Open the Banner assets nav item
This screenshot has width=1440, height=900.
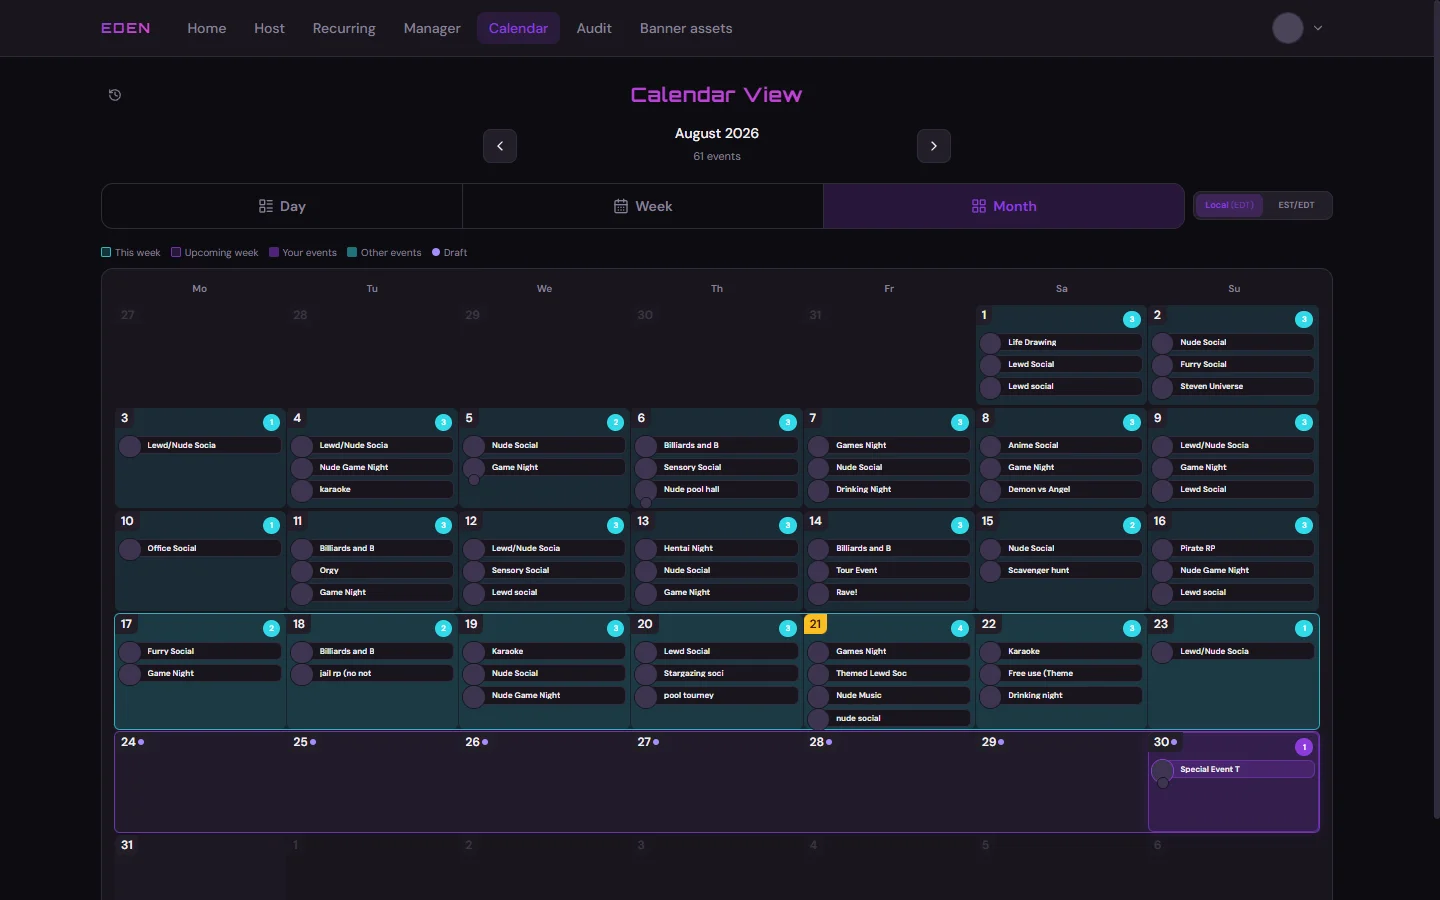click(x=686, y=28)
